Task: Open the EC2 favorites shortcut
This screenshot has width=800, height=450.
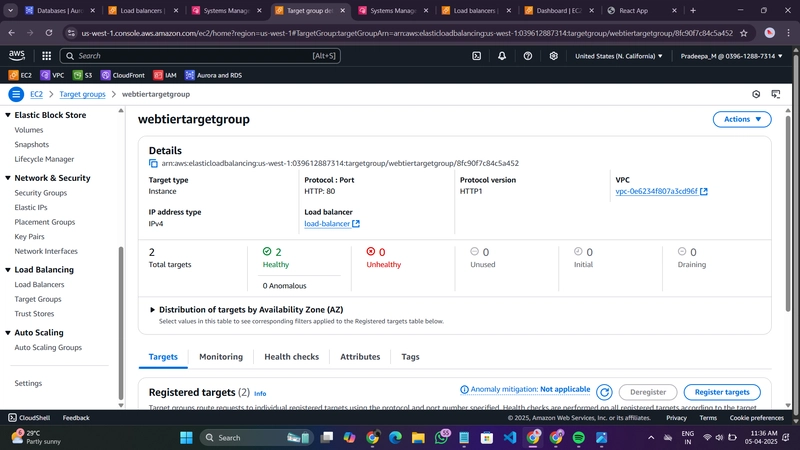Action: 20,75
